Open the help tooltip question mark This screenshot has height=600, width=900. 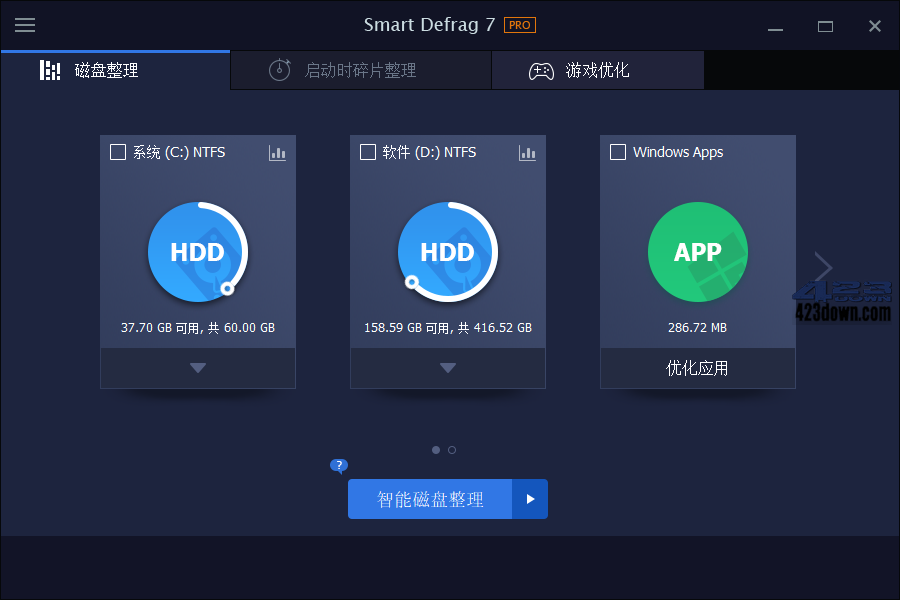click(338, 466)
